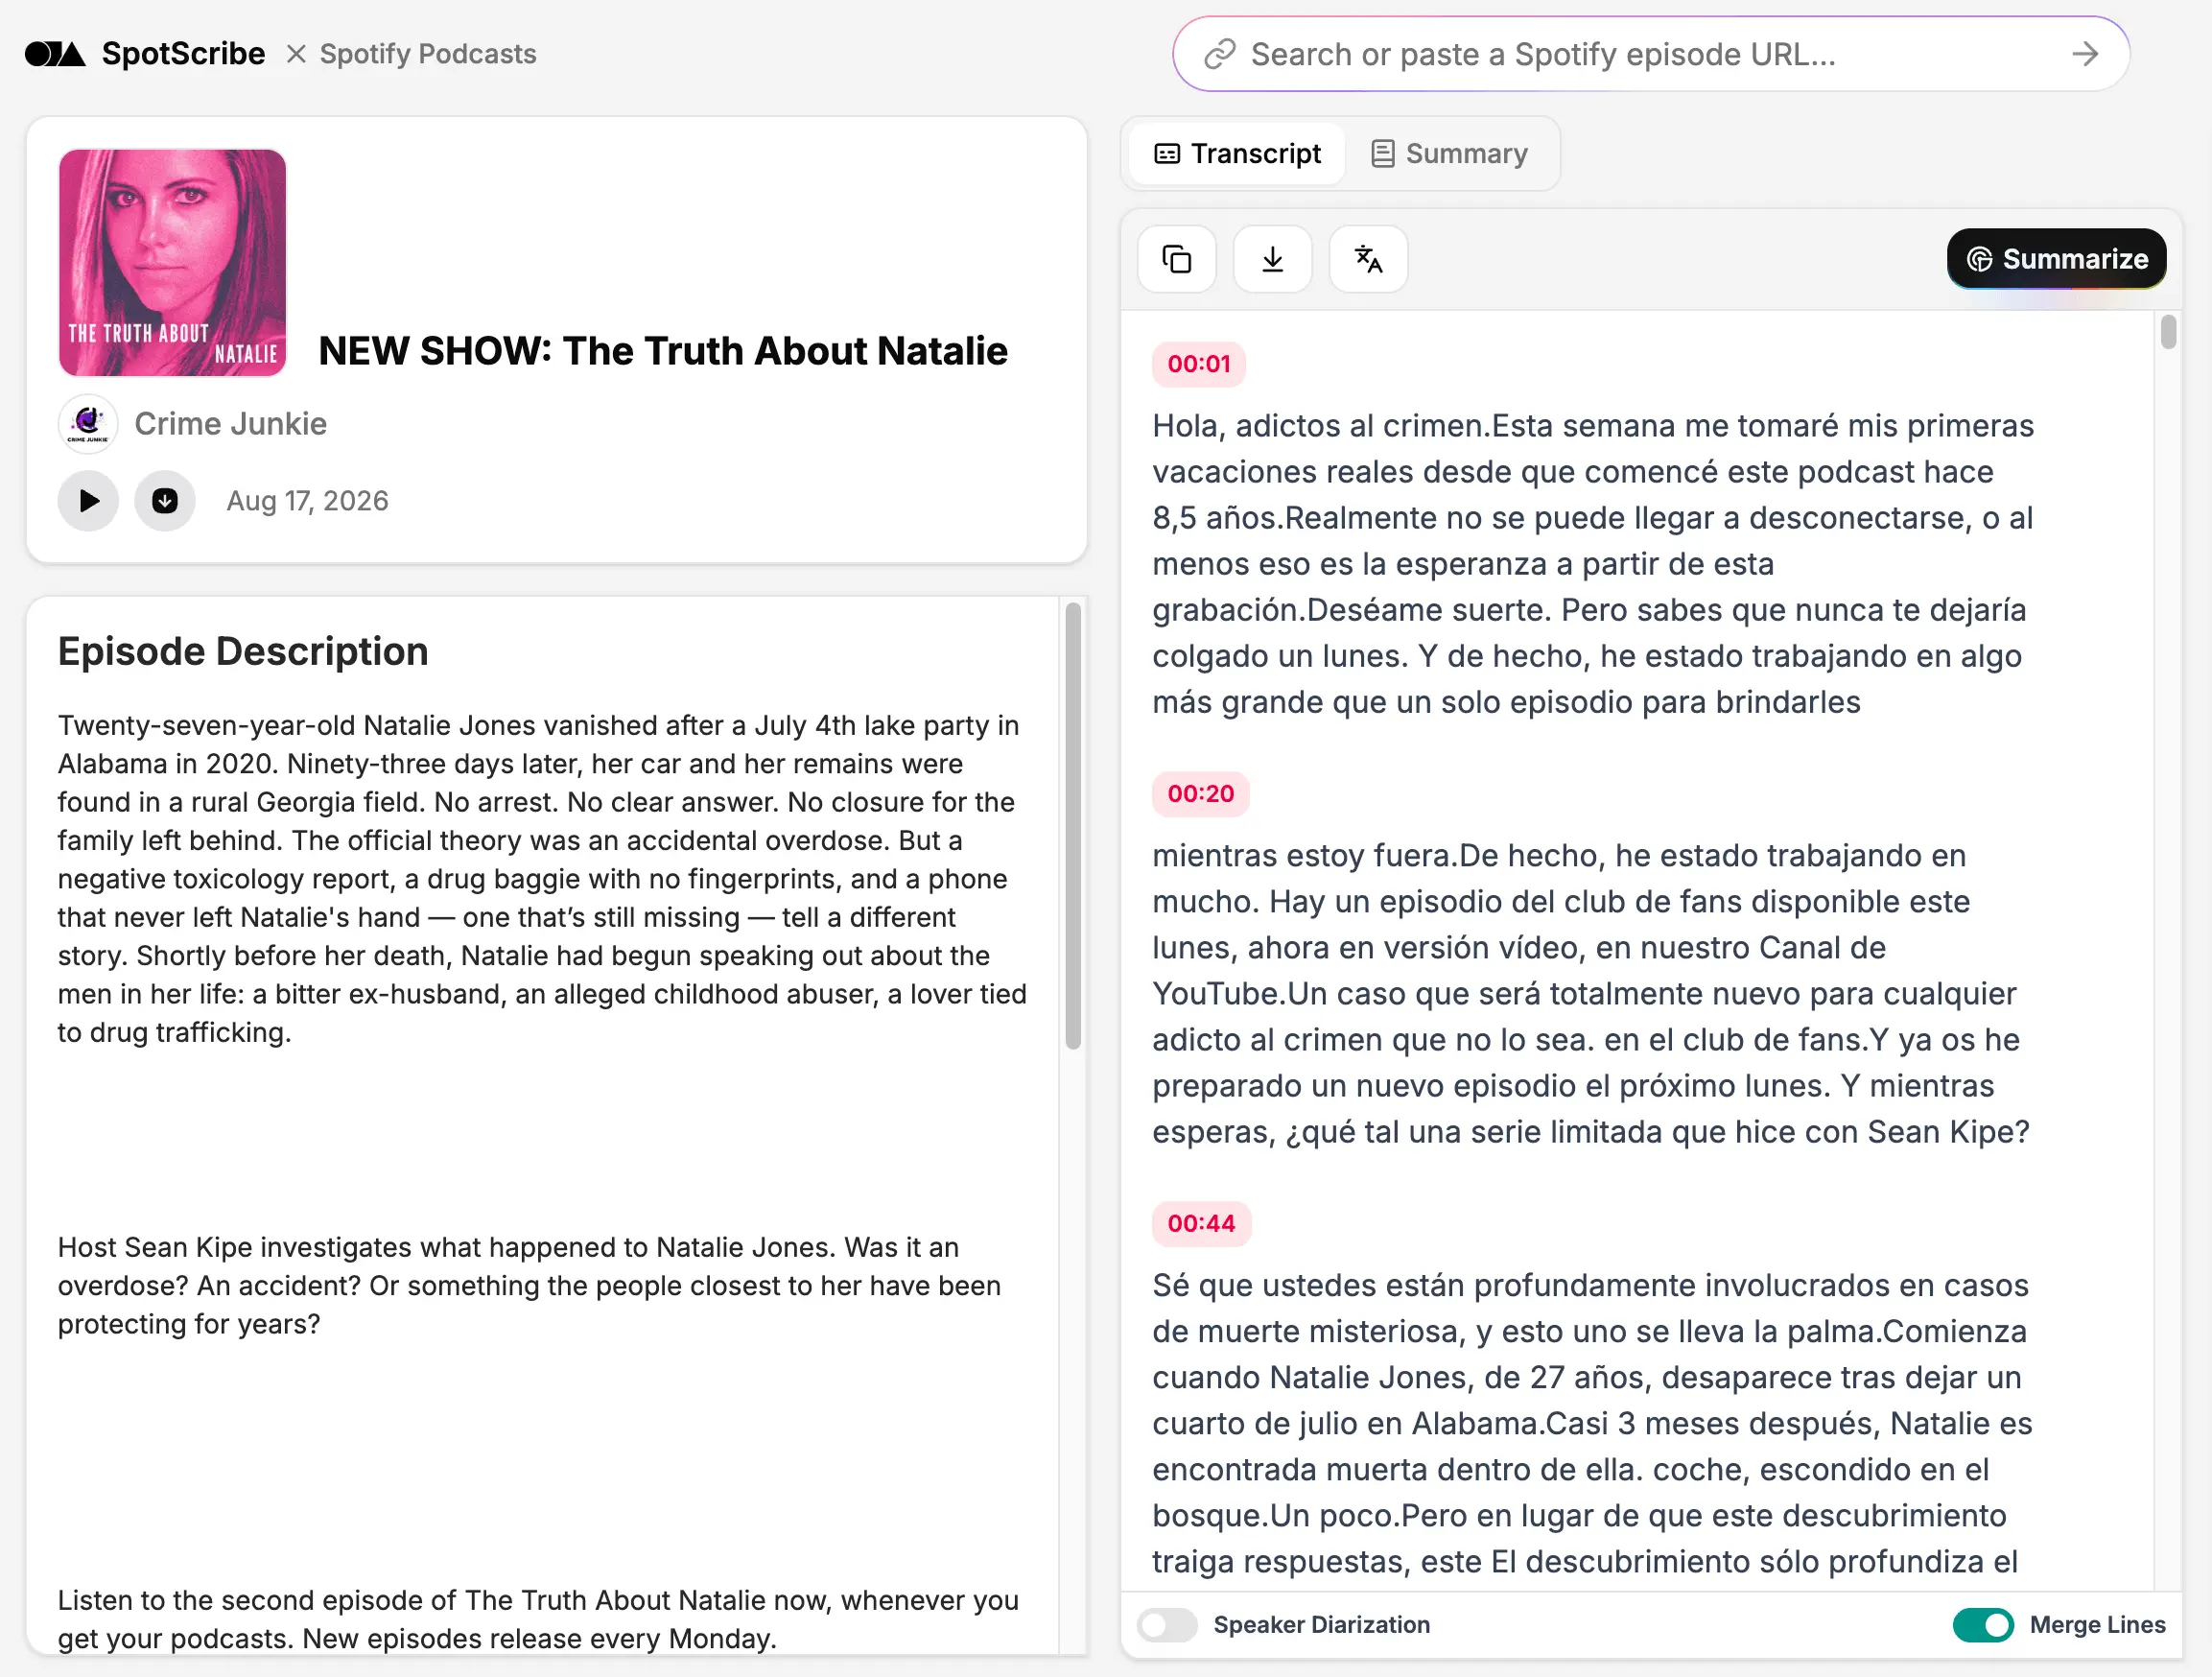
Task: Open The Truth About Natalie cover art
Action: pos(172,263)
